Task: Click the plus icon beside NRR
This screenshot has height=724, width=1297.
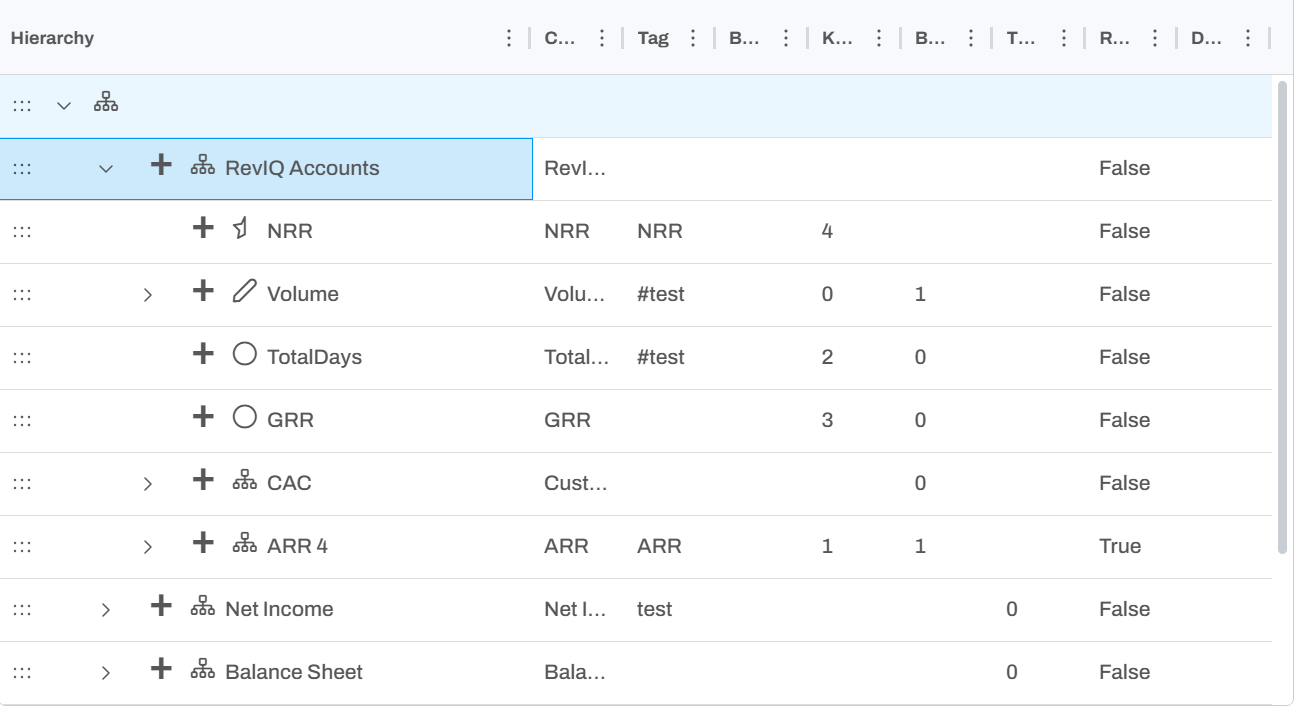Action: (x=203, y=229)
